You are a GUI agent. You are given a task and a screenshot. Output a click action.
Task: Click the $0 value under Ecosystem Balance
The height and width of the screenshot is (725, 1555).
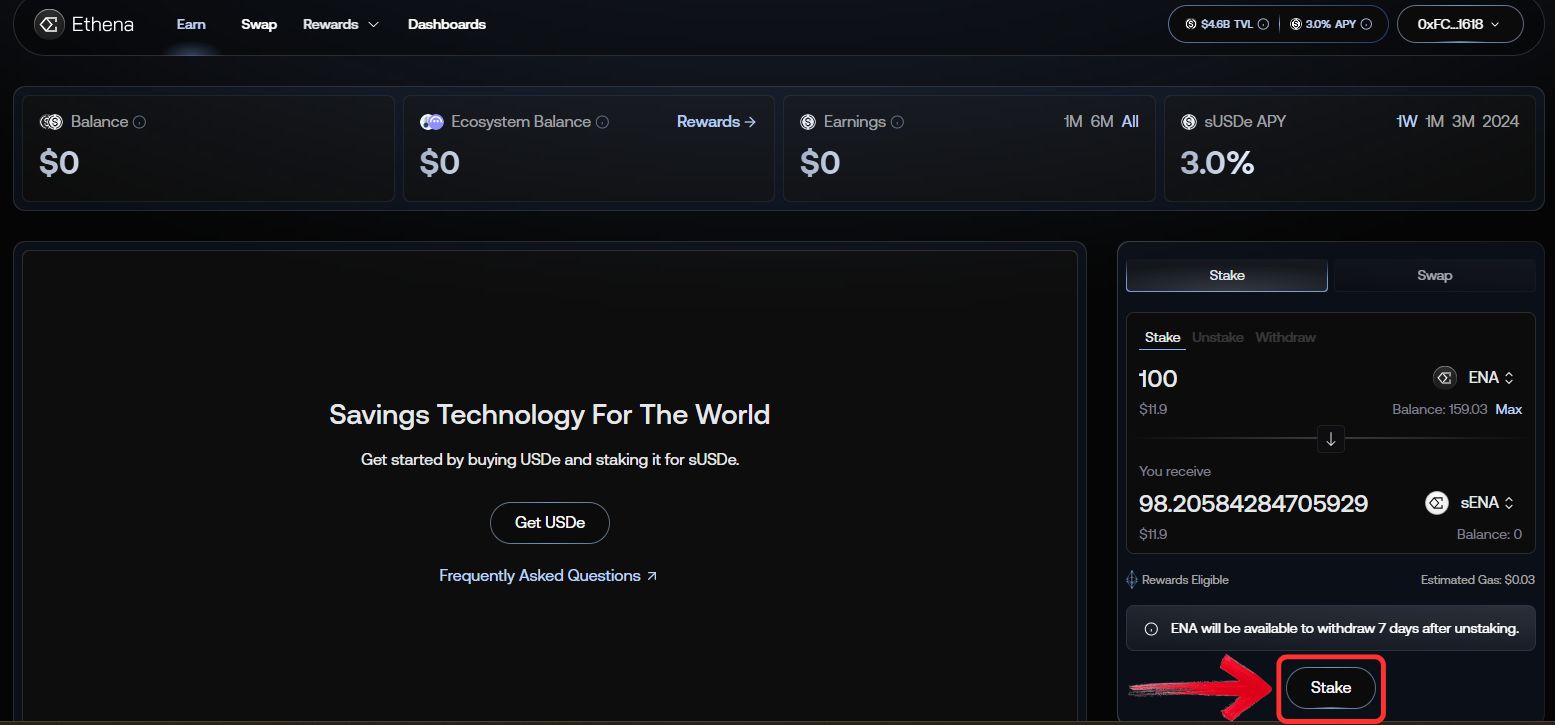point(440,163)
